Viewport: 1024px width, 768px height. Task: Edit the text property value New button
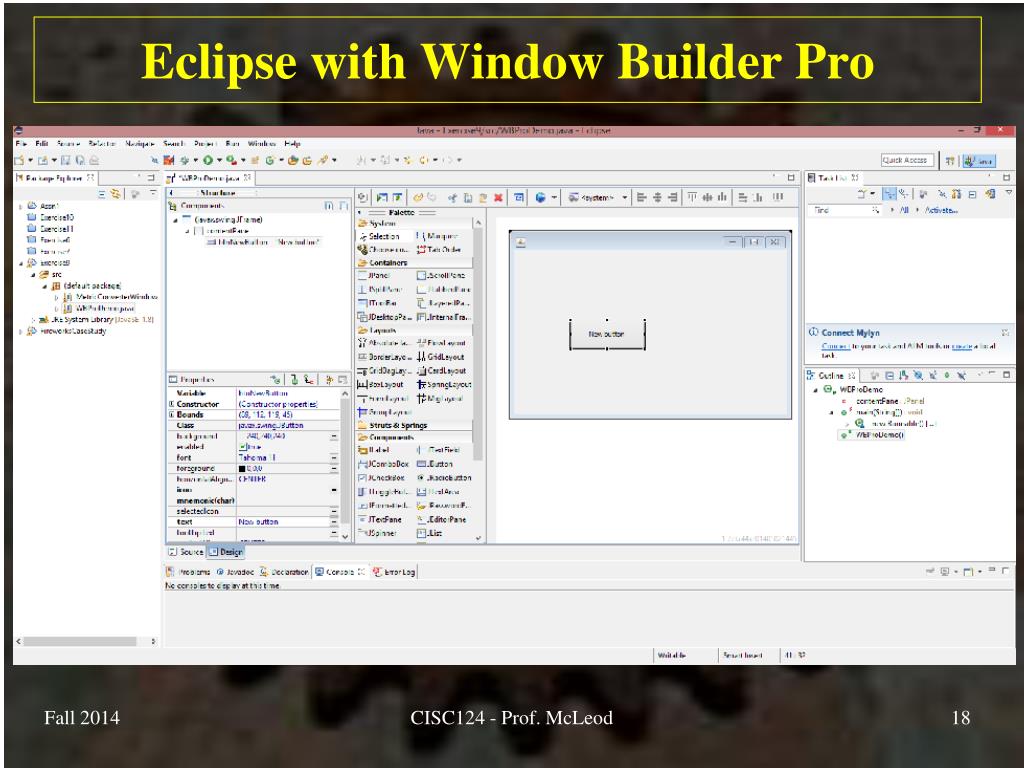click(282, 522)
